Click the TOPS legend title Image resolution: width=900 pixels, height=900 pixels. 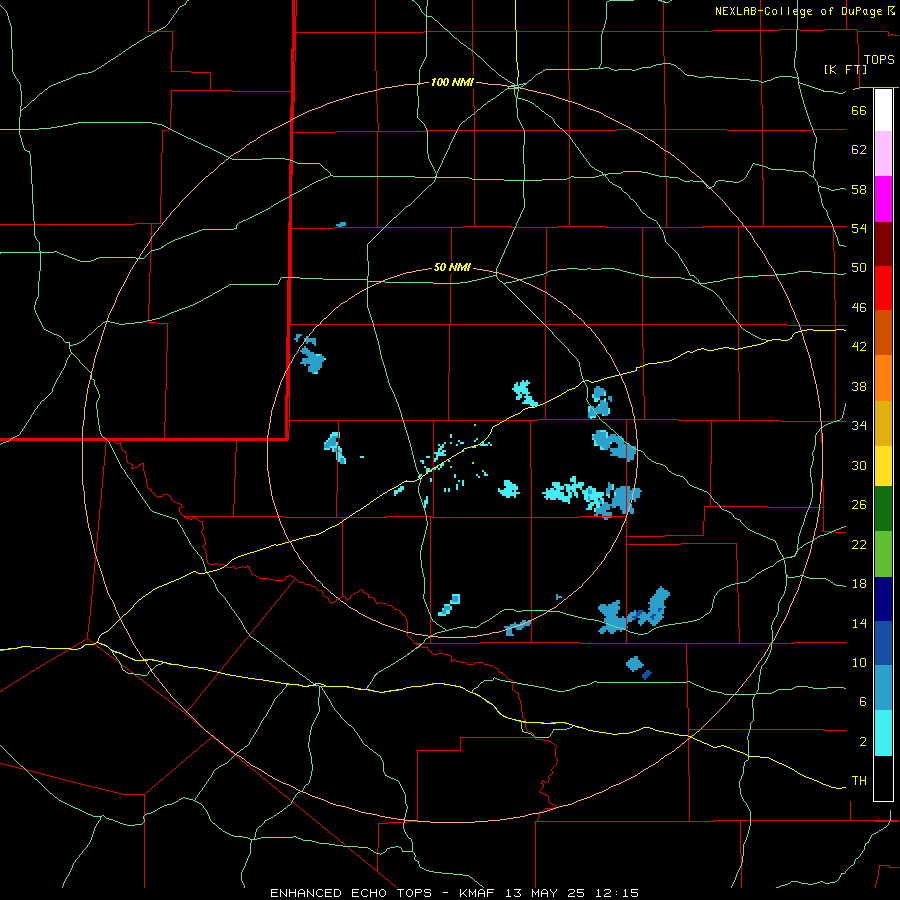879,60
